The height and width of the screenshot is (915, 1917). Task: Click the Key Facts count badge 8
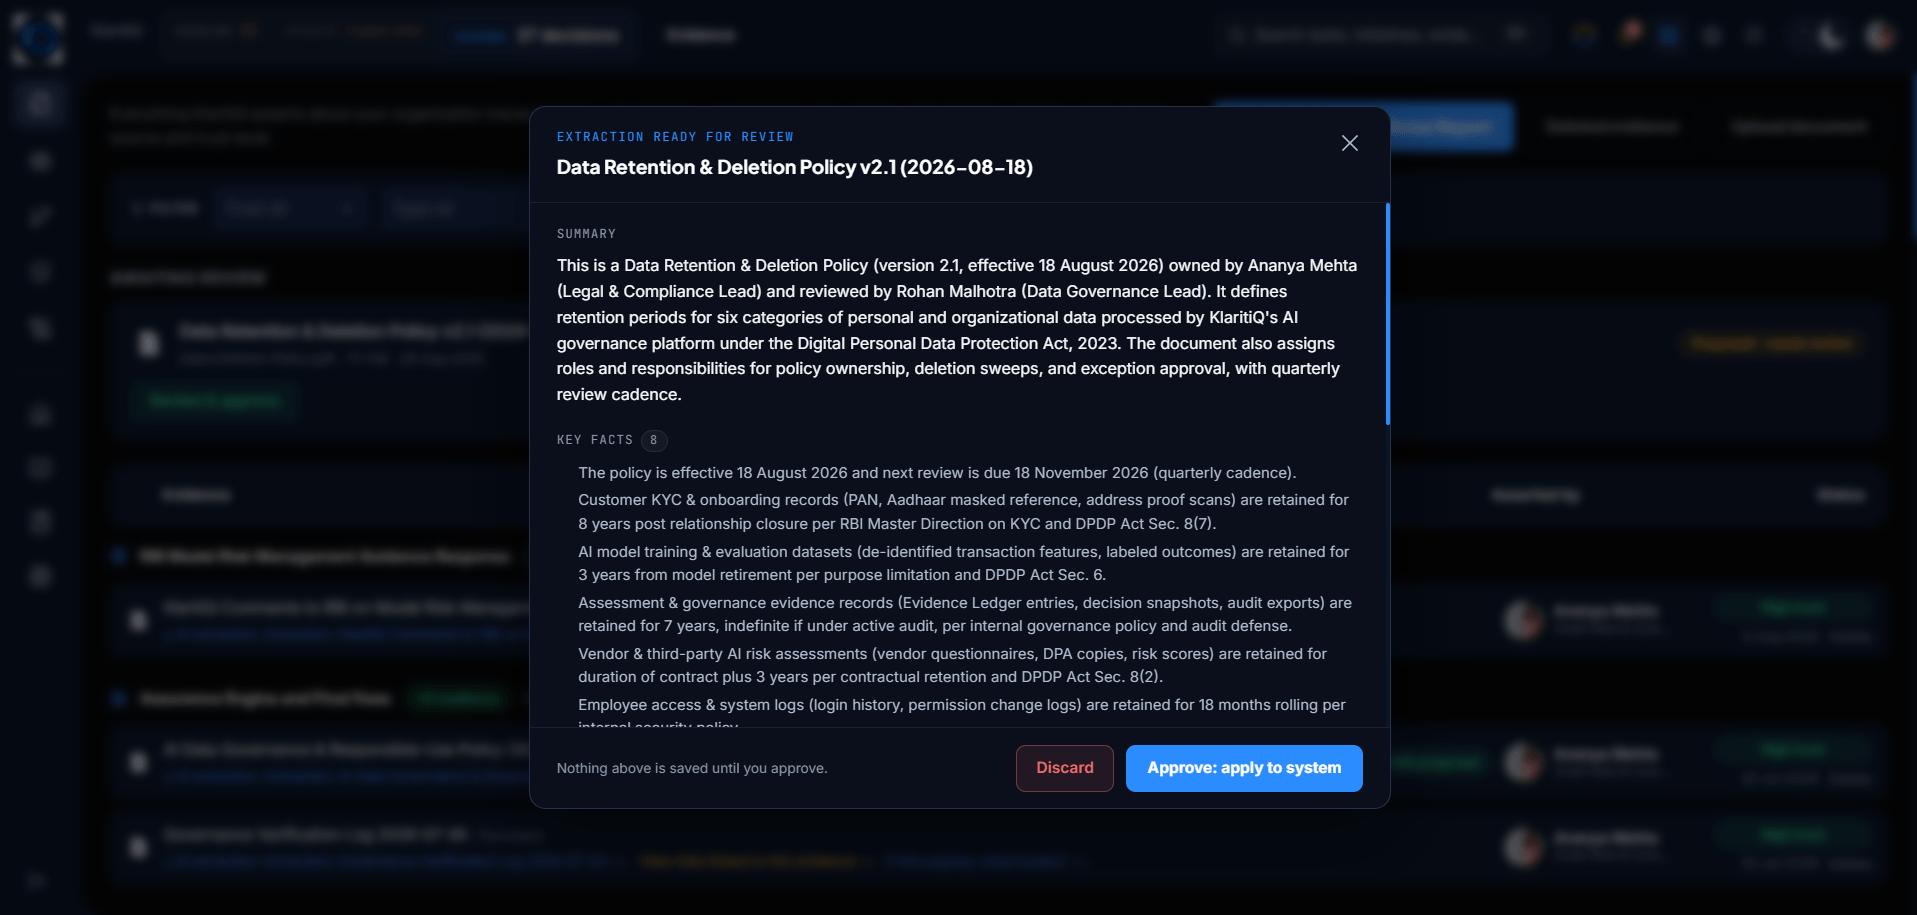pyautogui.click(x=654, y=440)
